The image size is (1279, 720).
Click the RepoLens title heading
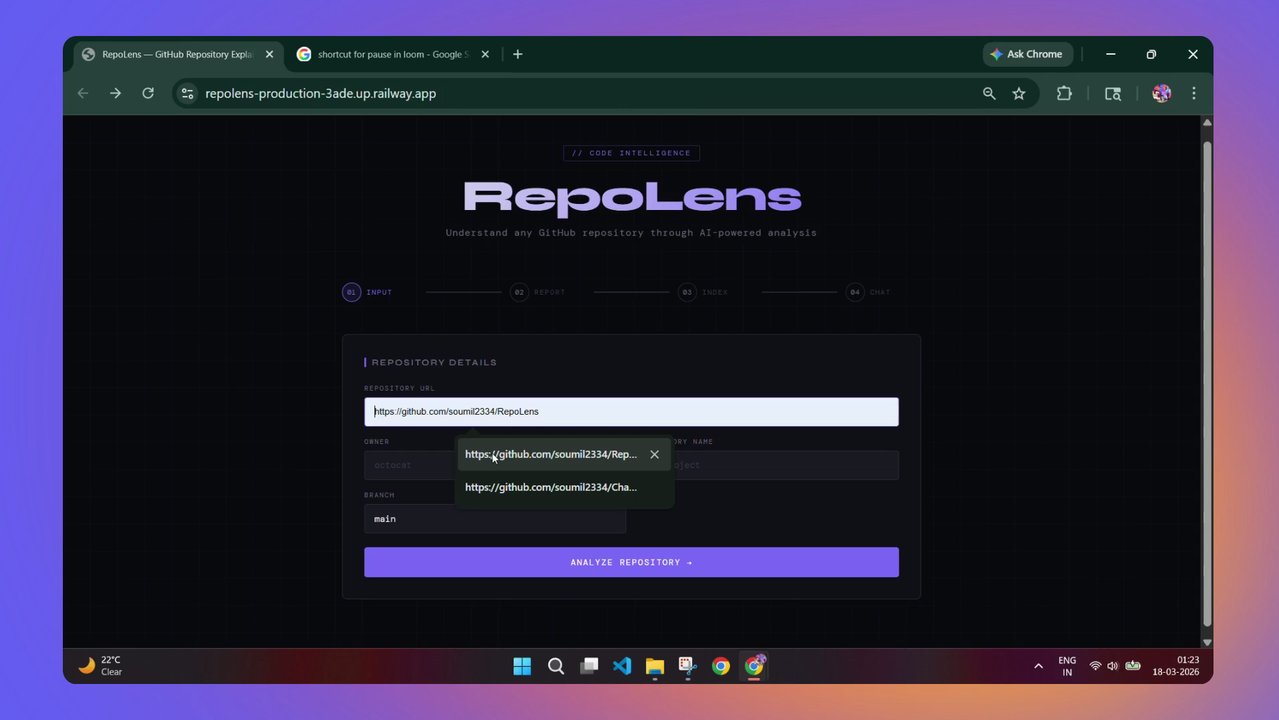631,197
